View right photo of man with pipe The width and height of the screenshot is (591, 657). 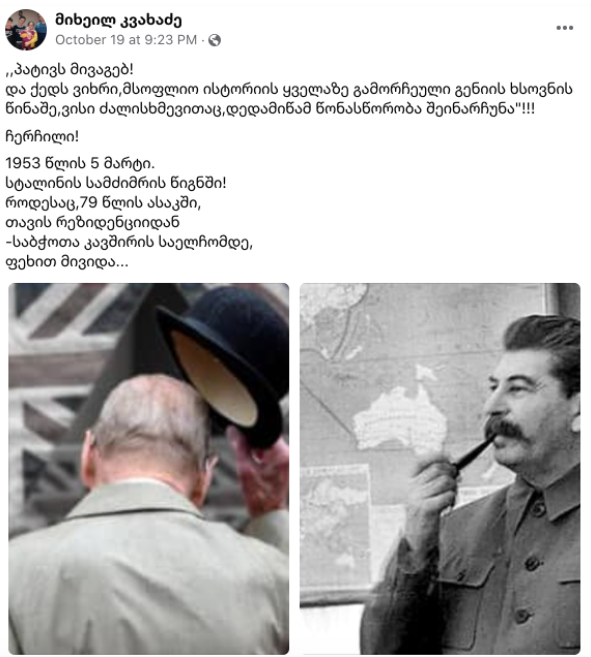point(440,468)
